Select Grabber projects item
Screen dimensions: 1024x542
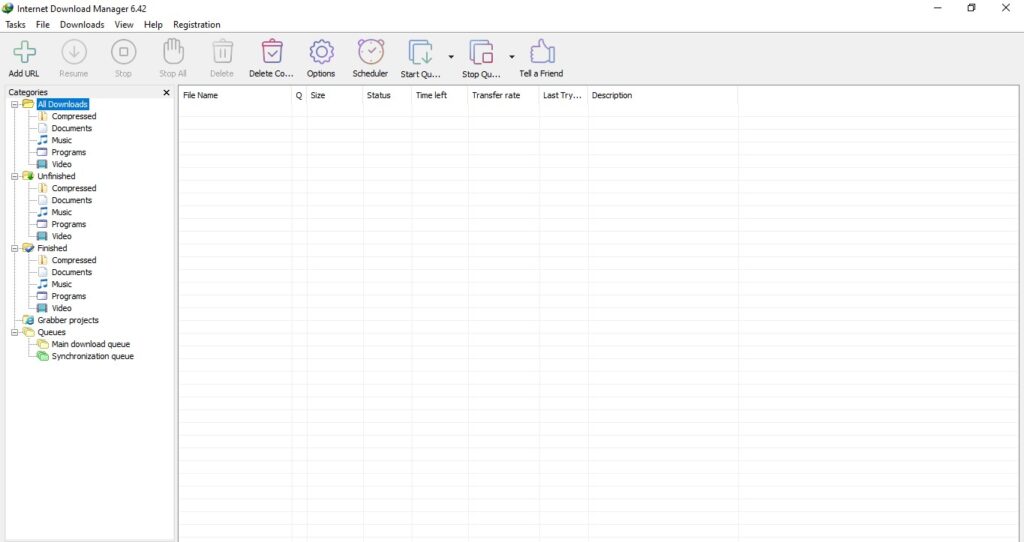coord(68,320)
